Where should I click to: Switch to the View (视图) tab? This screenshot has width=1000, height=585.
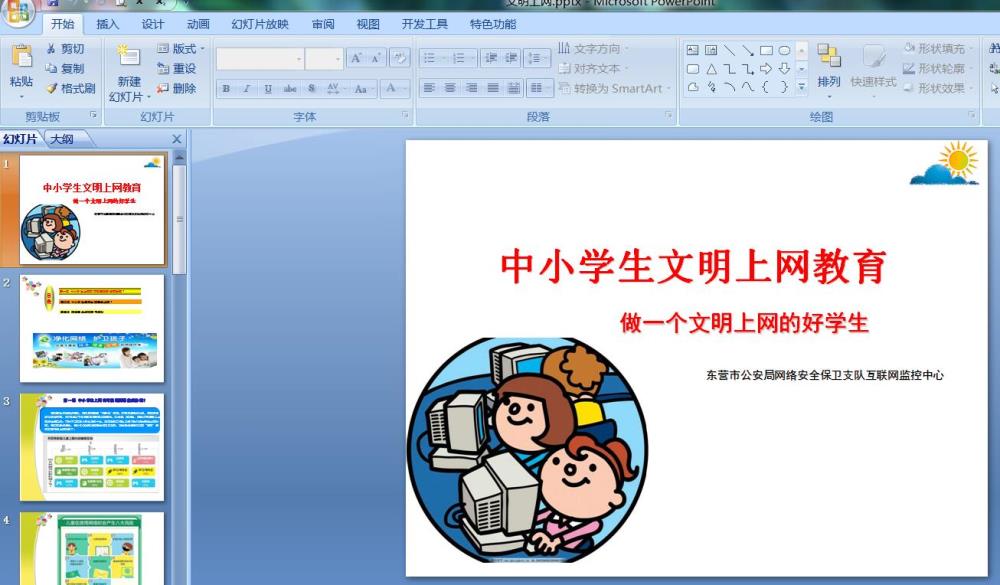click(x=368, y=24)
